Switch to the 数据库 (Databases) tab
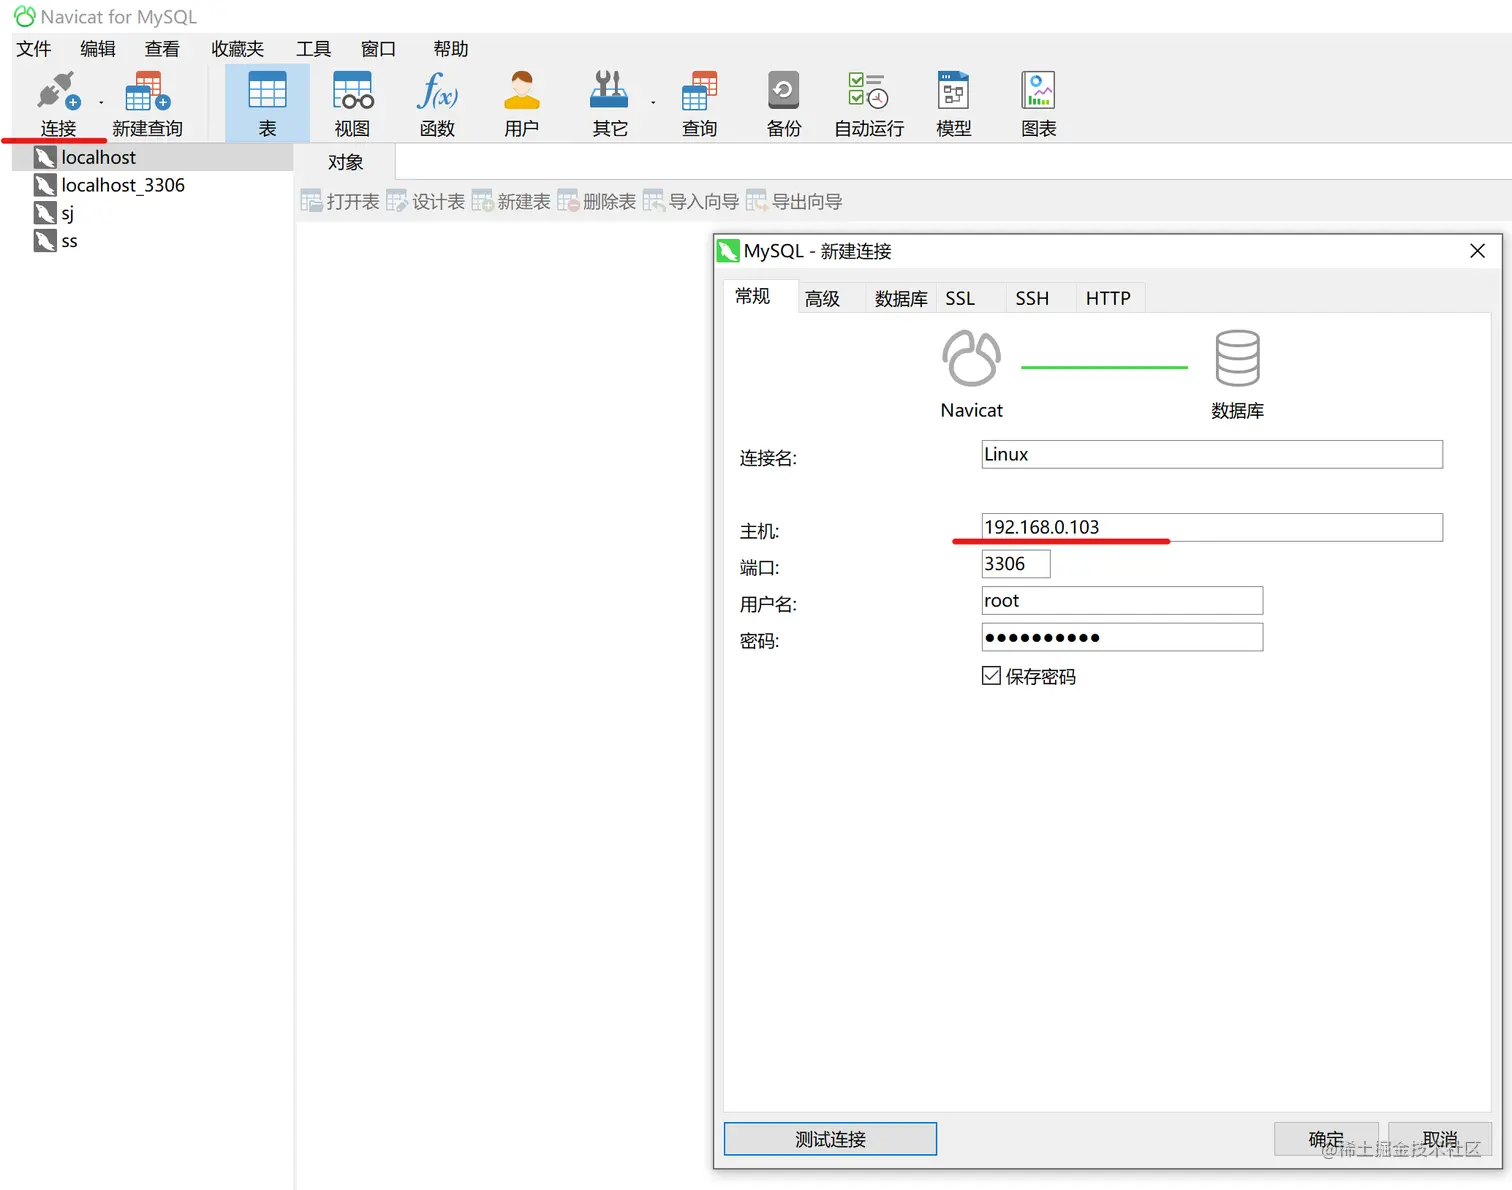 [901, 298]
